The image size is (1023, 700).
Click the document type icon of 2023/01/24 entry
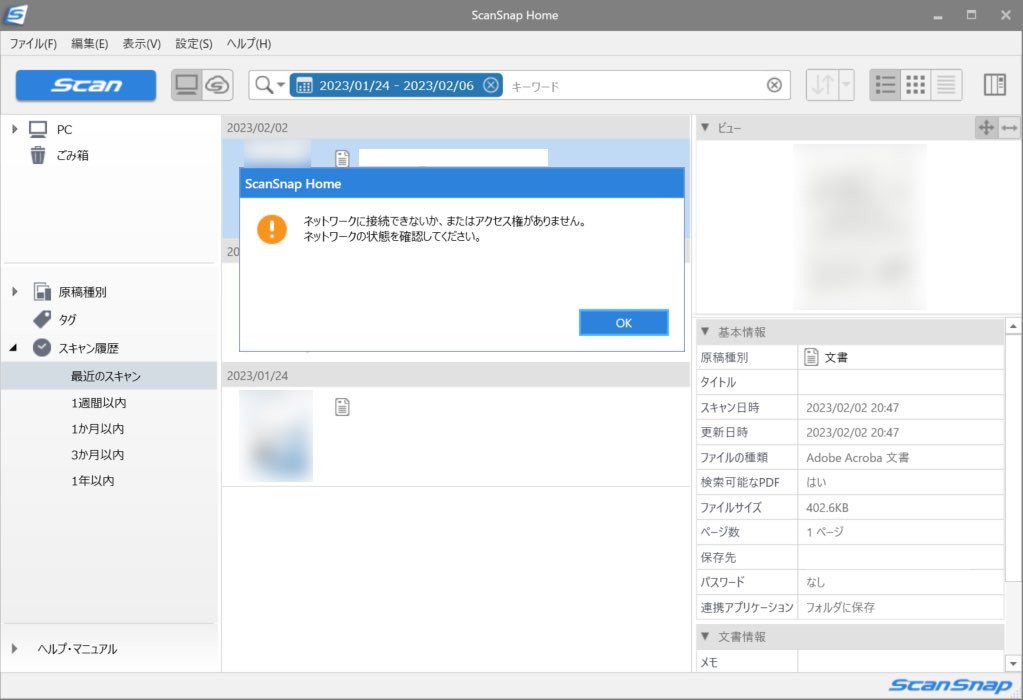click(342, 407)
